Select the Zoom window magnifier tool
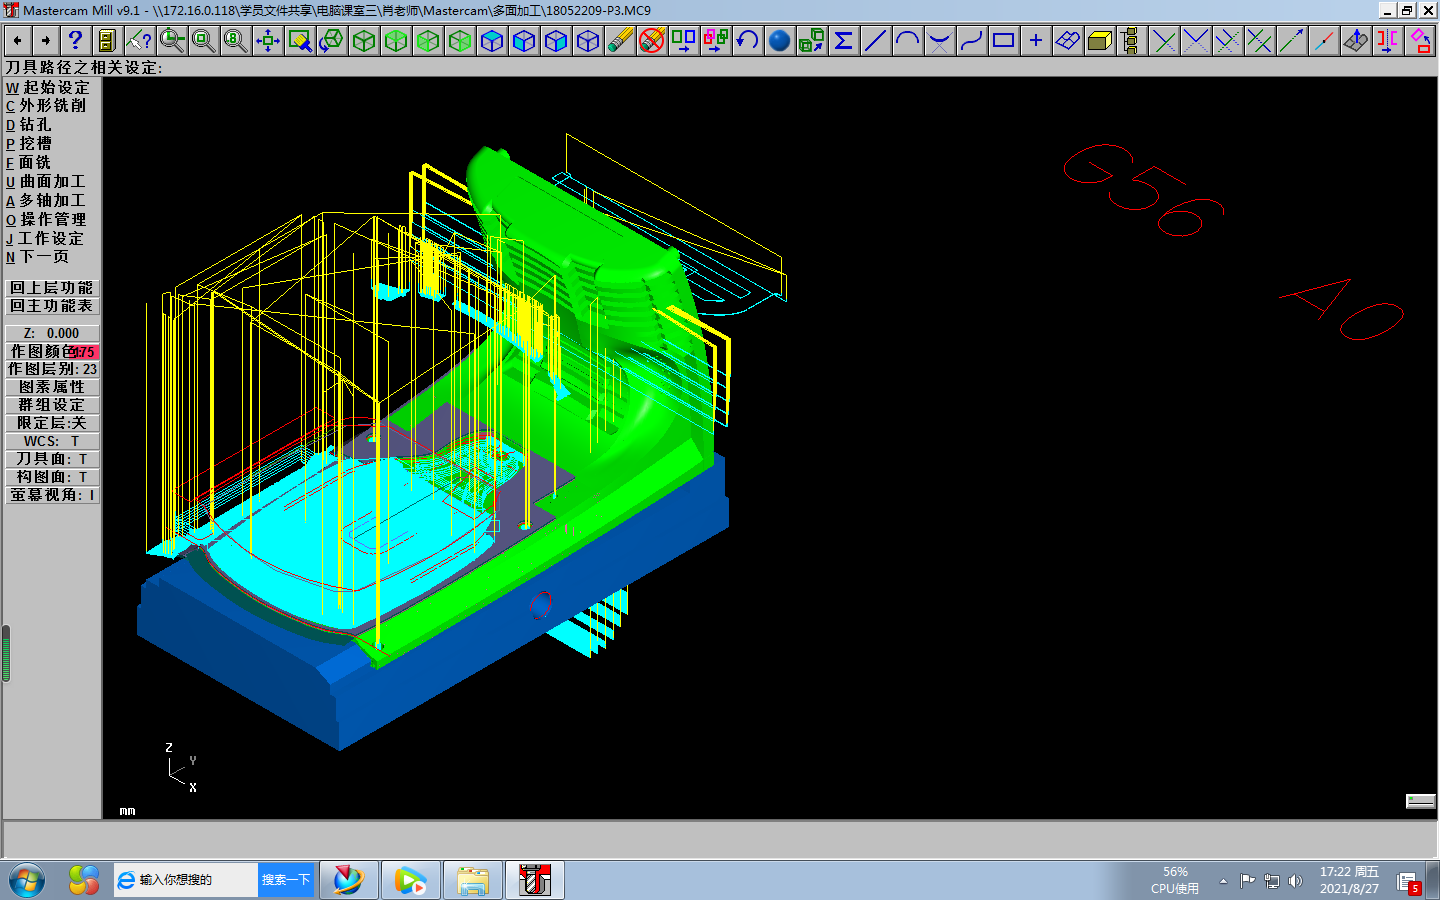 point(172,41)
